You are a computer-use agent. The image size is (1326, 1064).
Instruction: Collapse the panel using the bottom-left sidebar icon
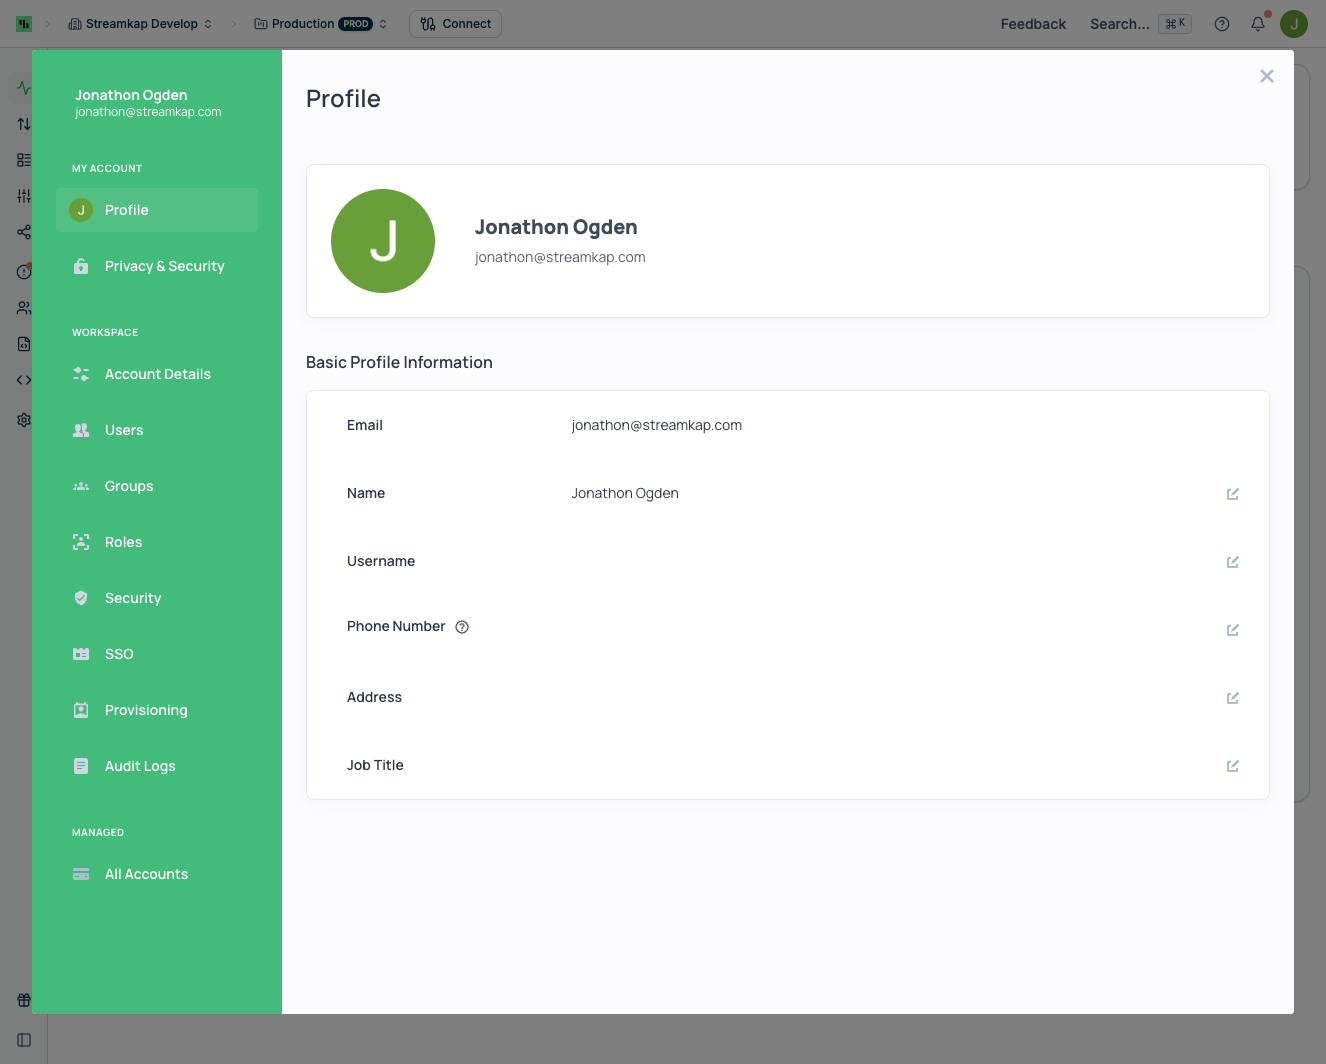click(23, 1039)
